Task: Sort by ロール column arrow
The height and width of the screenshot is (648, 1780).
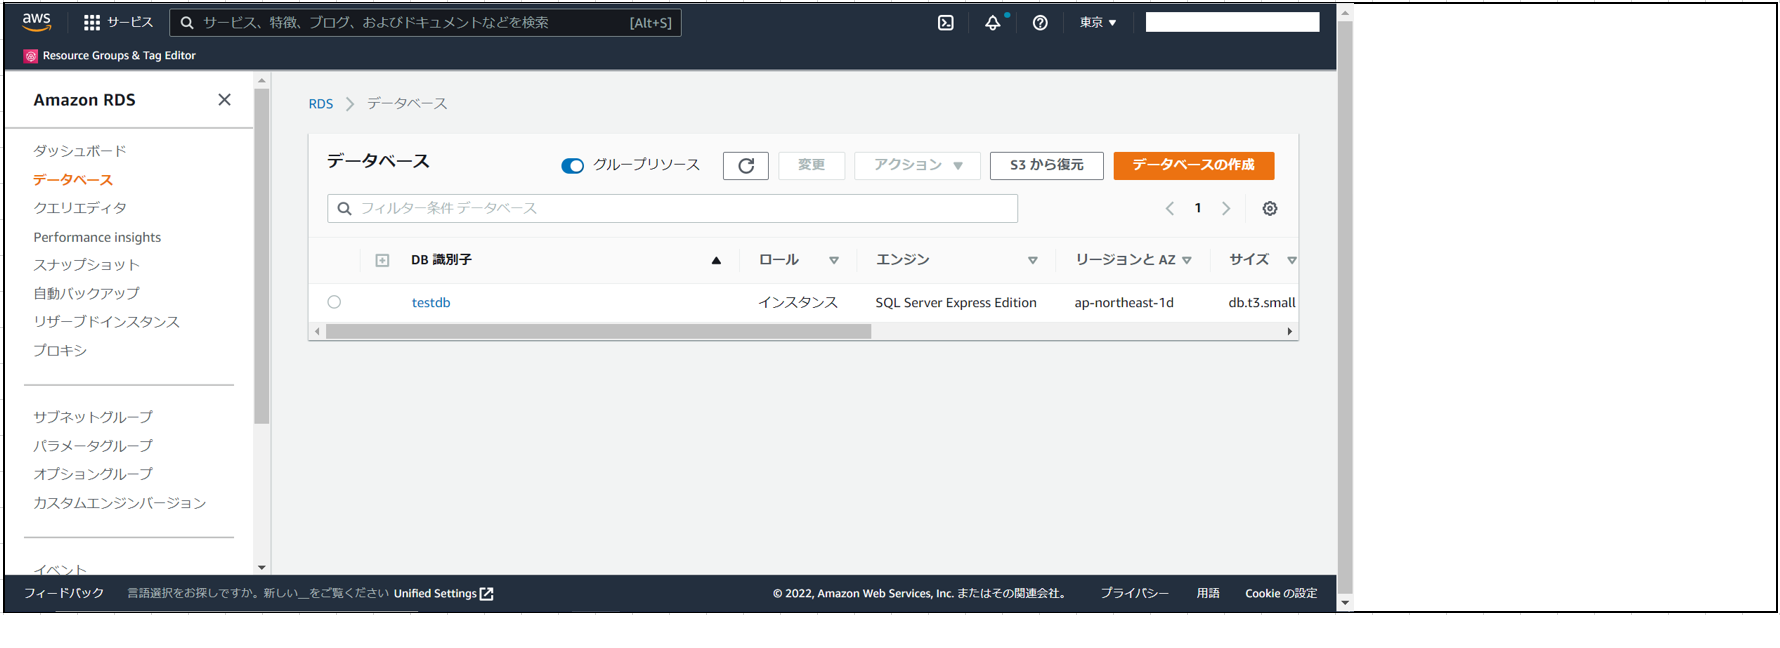Action: click(834, 260)
